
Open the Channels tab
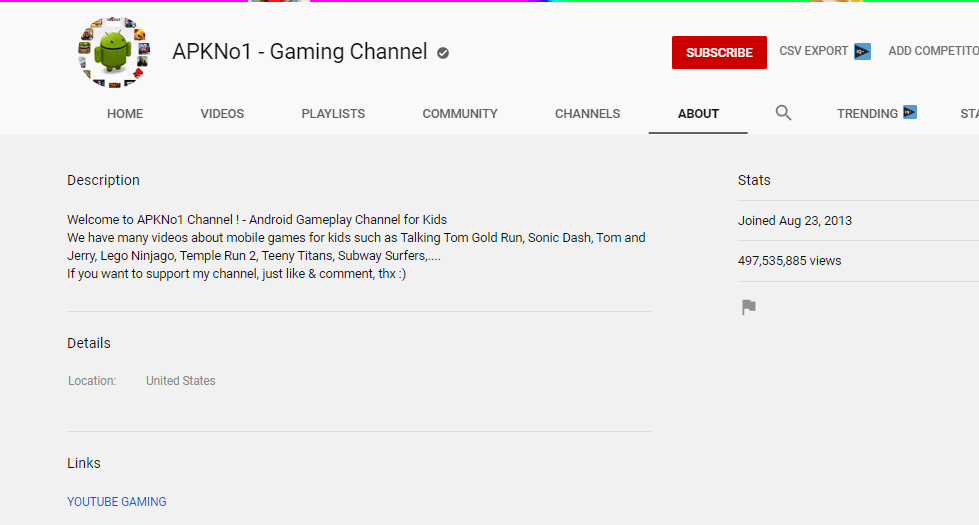(x=588, y=114)
